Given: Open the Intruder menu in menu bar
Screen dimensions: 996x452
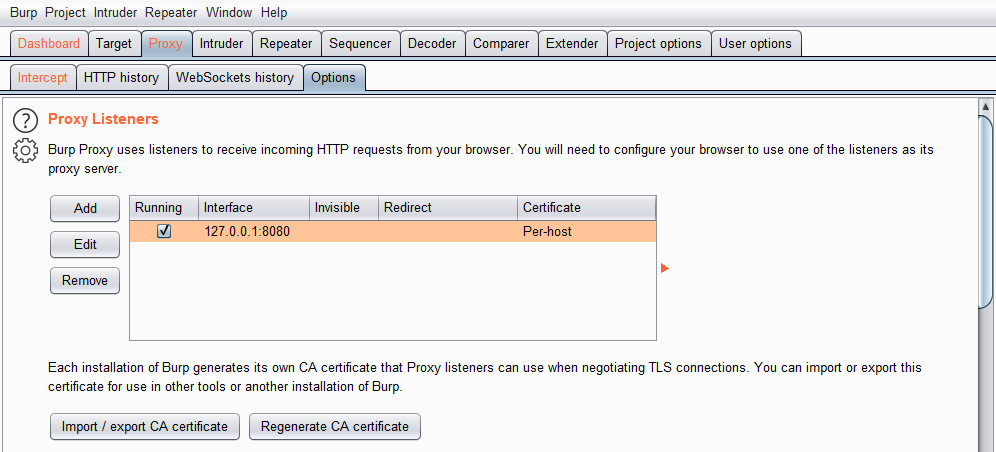Looking at the screenshot, I should (114, 12).
